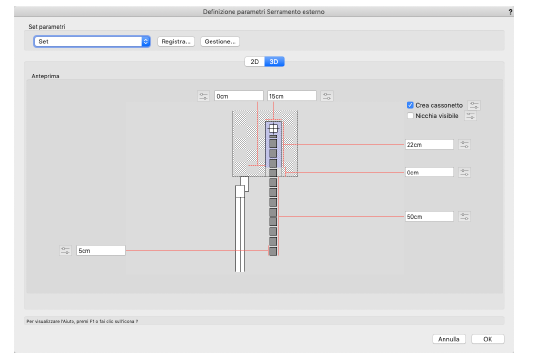
Task: Open settings icon right of 15cm field
Action: [327, 96]
